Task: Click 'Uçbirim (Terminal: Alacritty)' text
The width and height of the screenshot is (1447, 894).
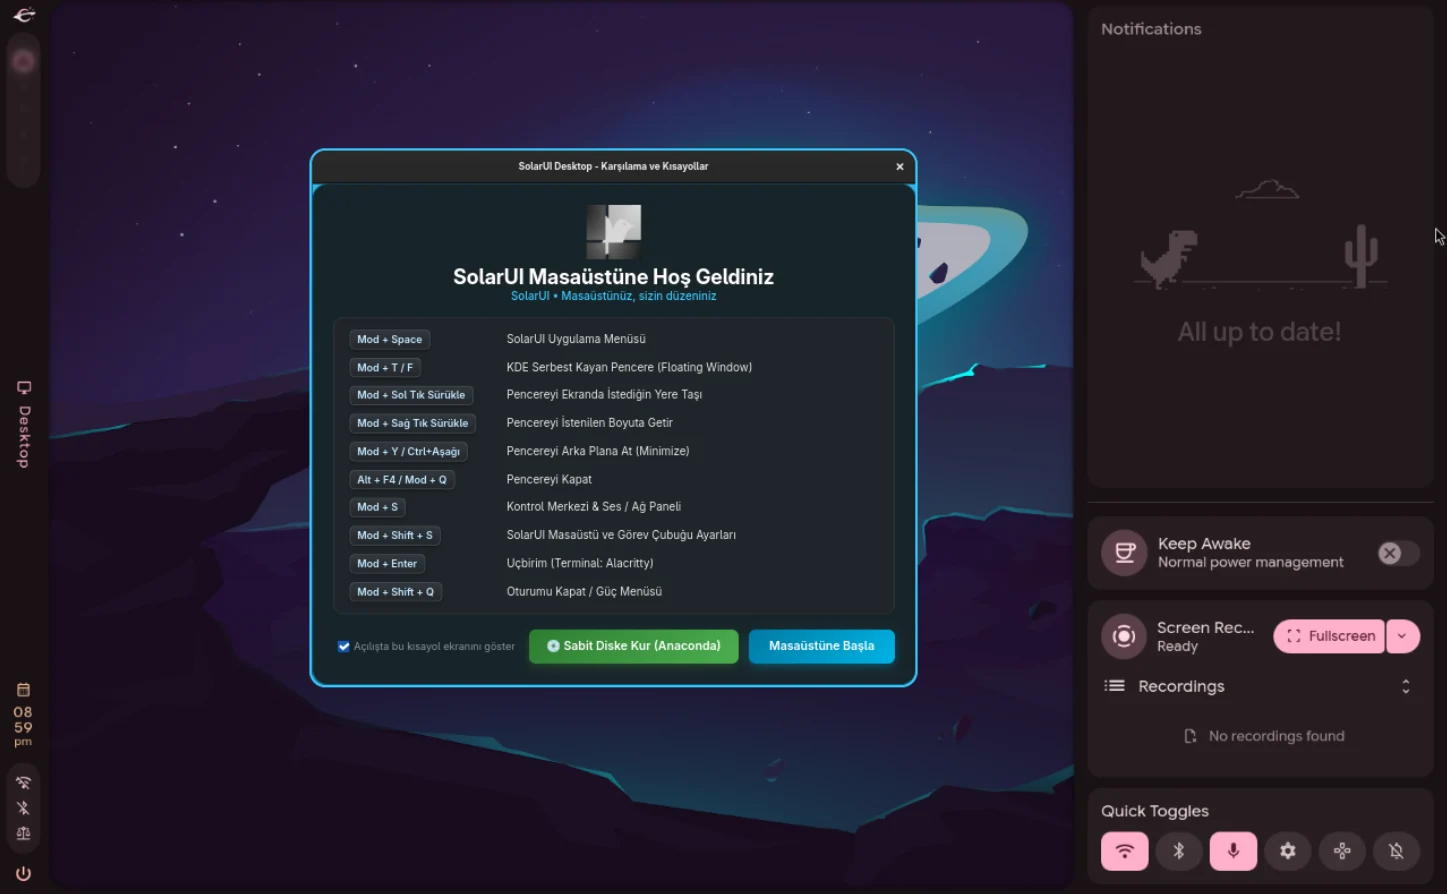Action: click(580, 563)
